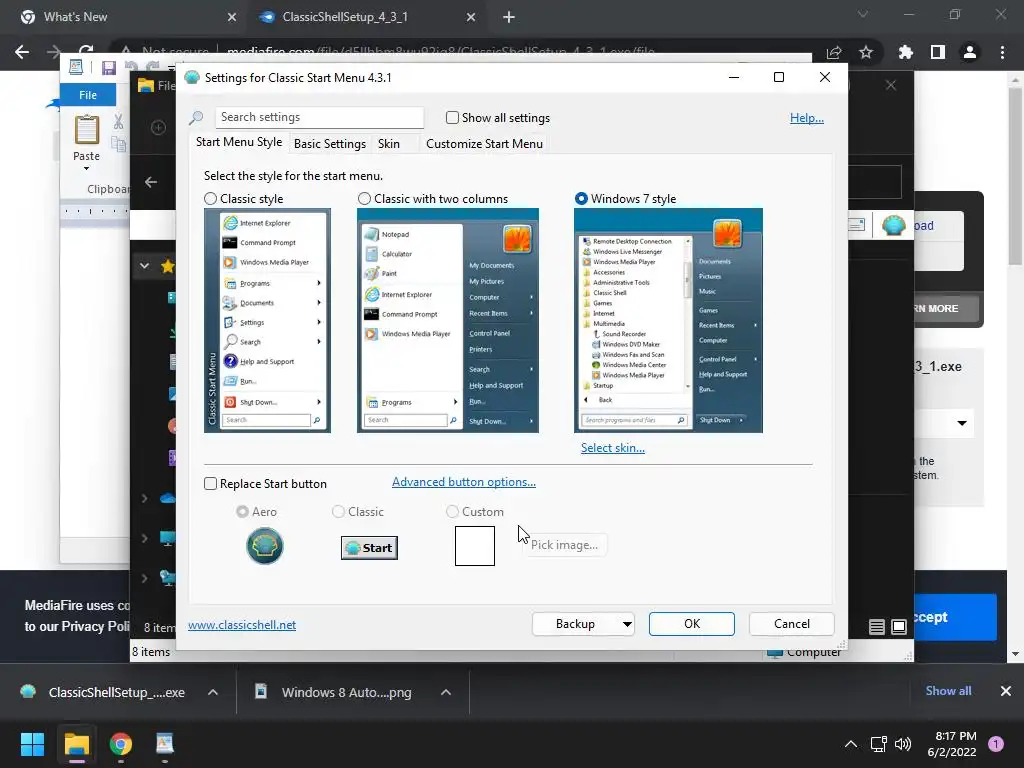Check Replace Start button option

[210, 483]
